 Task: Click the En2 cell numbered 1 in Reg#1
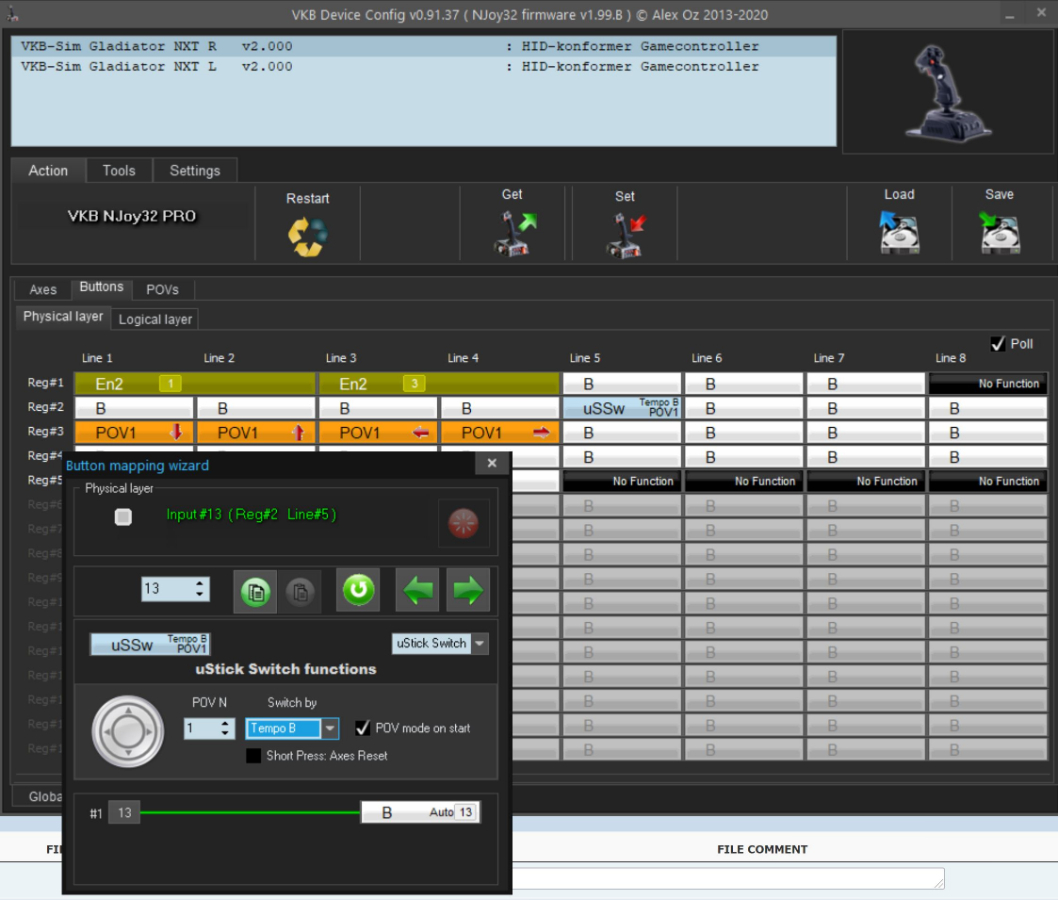tap(194, 384)
